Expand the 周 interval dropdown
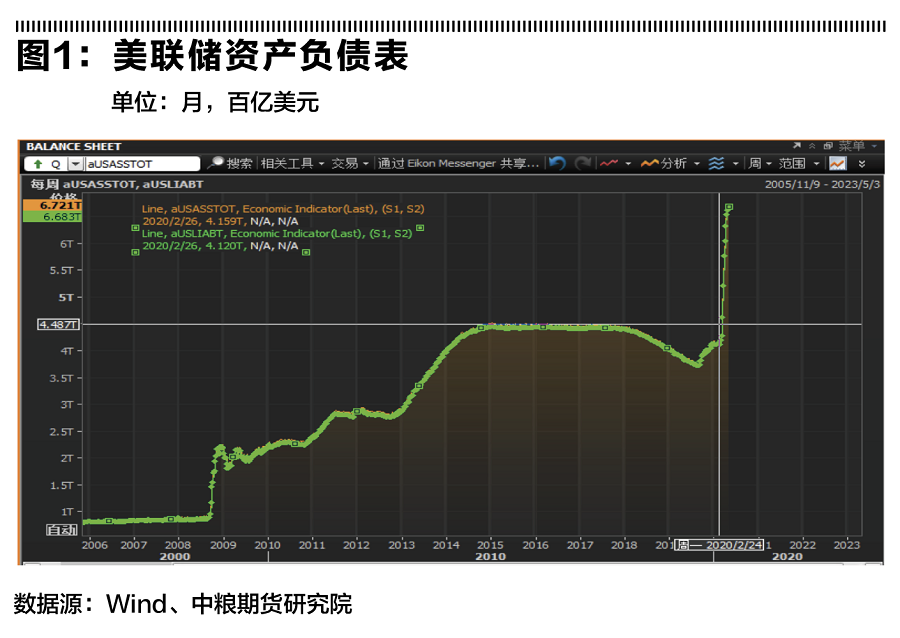Image resolution: width=900 pixels, height=638 pixels. click(759, 163)
